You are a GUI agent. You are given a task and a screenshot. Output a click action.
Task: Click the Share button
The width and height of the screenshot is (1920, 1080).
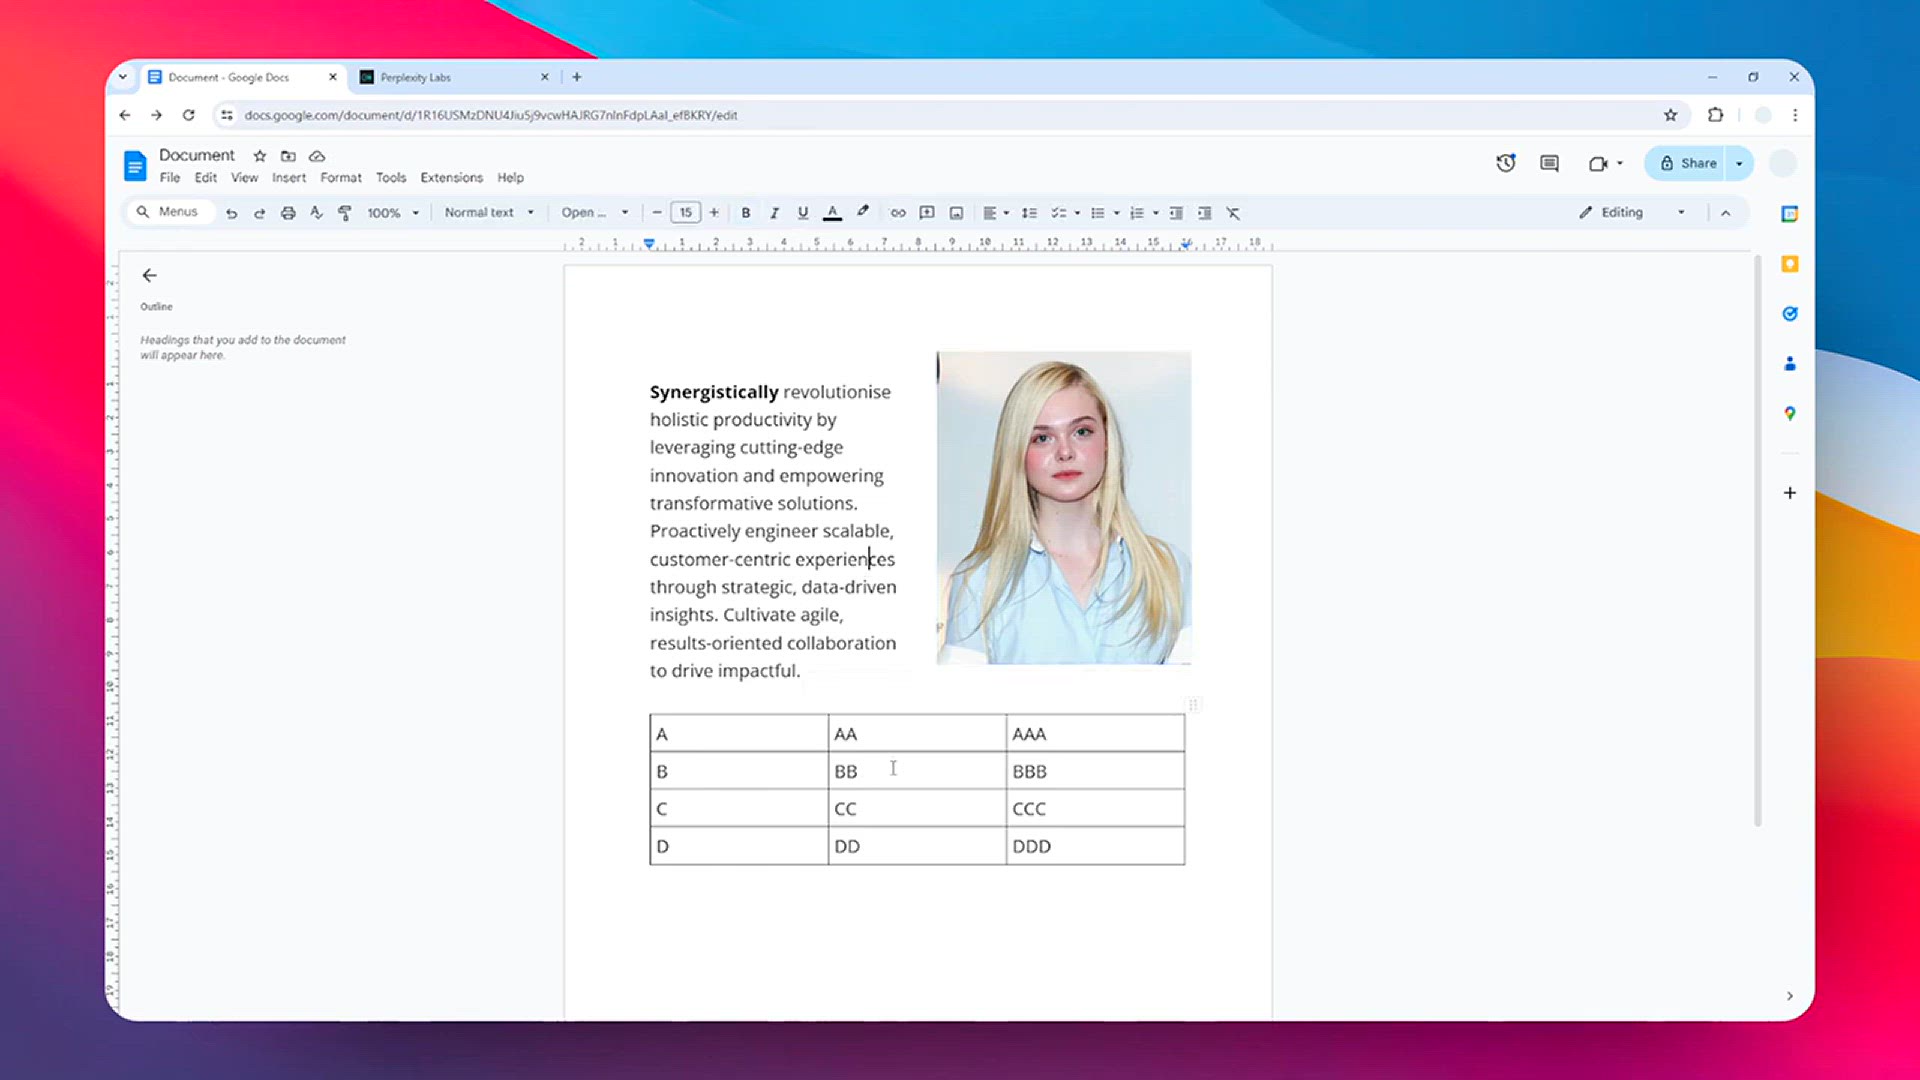coord(1687,163)
